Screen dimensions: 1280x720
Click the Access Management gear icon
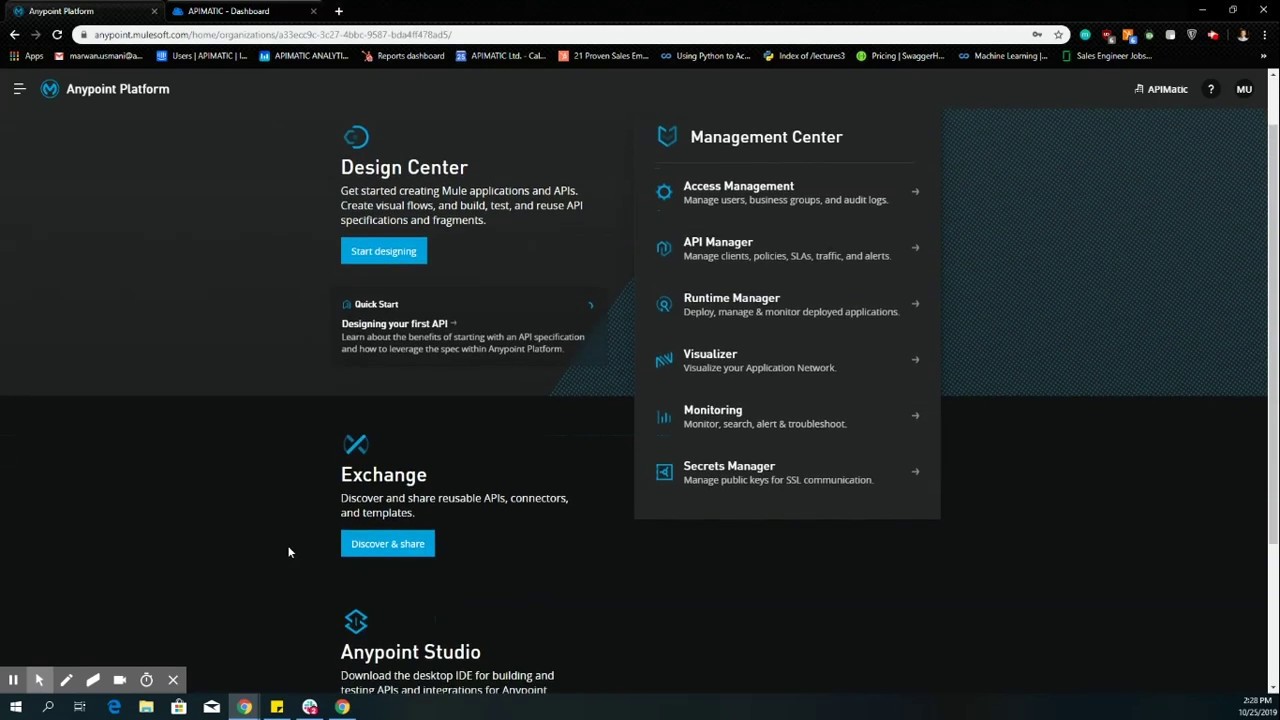click(x=664, y=192)
